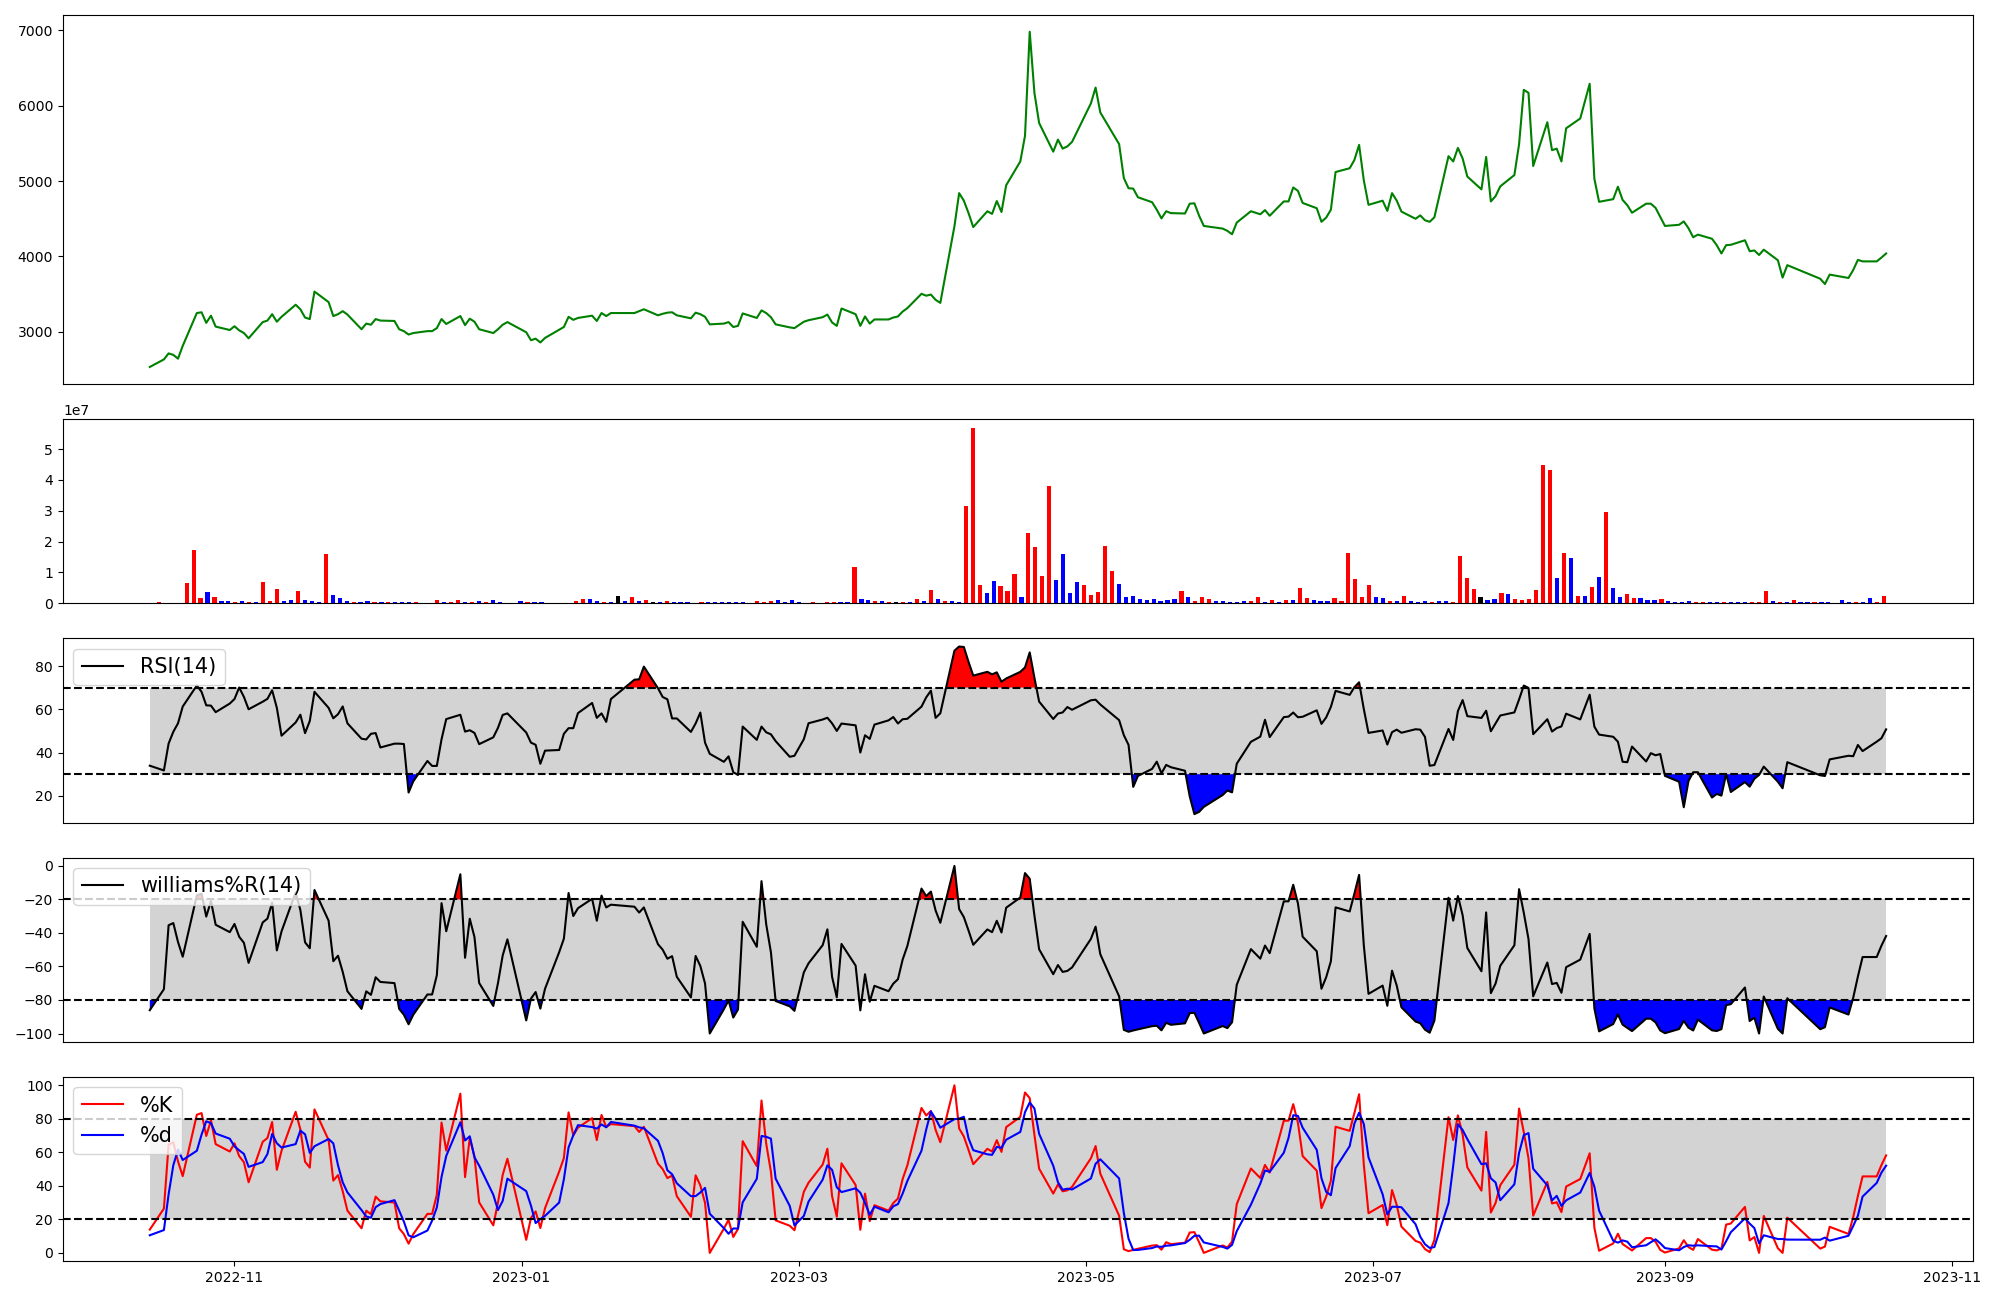
Task: Click the 2022-11 date tick label
Action: pyautogui.click(x=233, y=1277)
